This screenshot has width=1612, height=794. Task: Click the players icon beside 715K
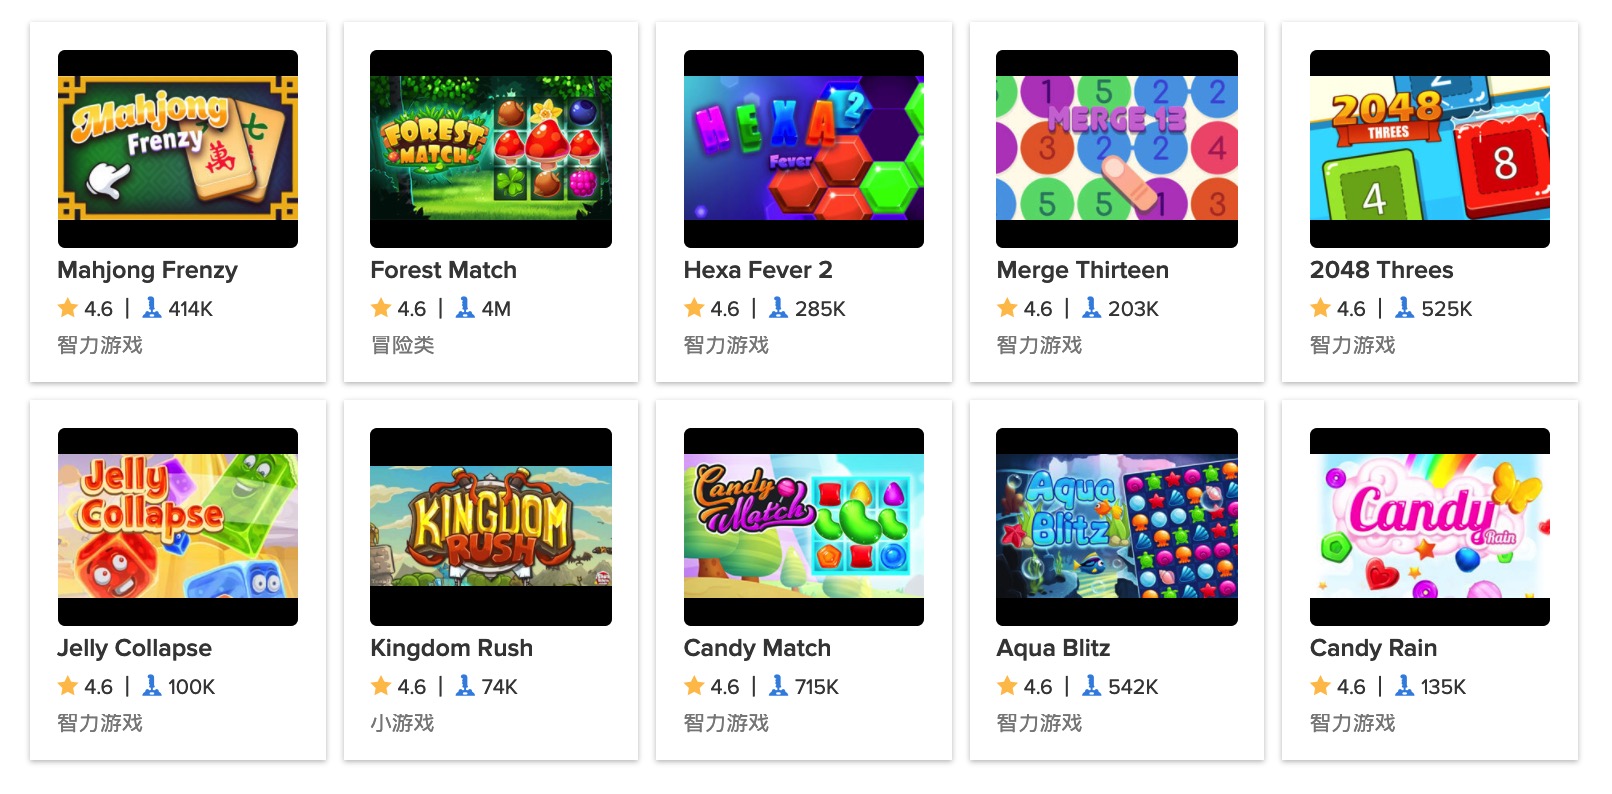[778, 686]
